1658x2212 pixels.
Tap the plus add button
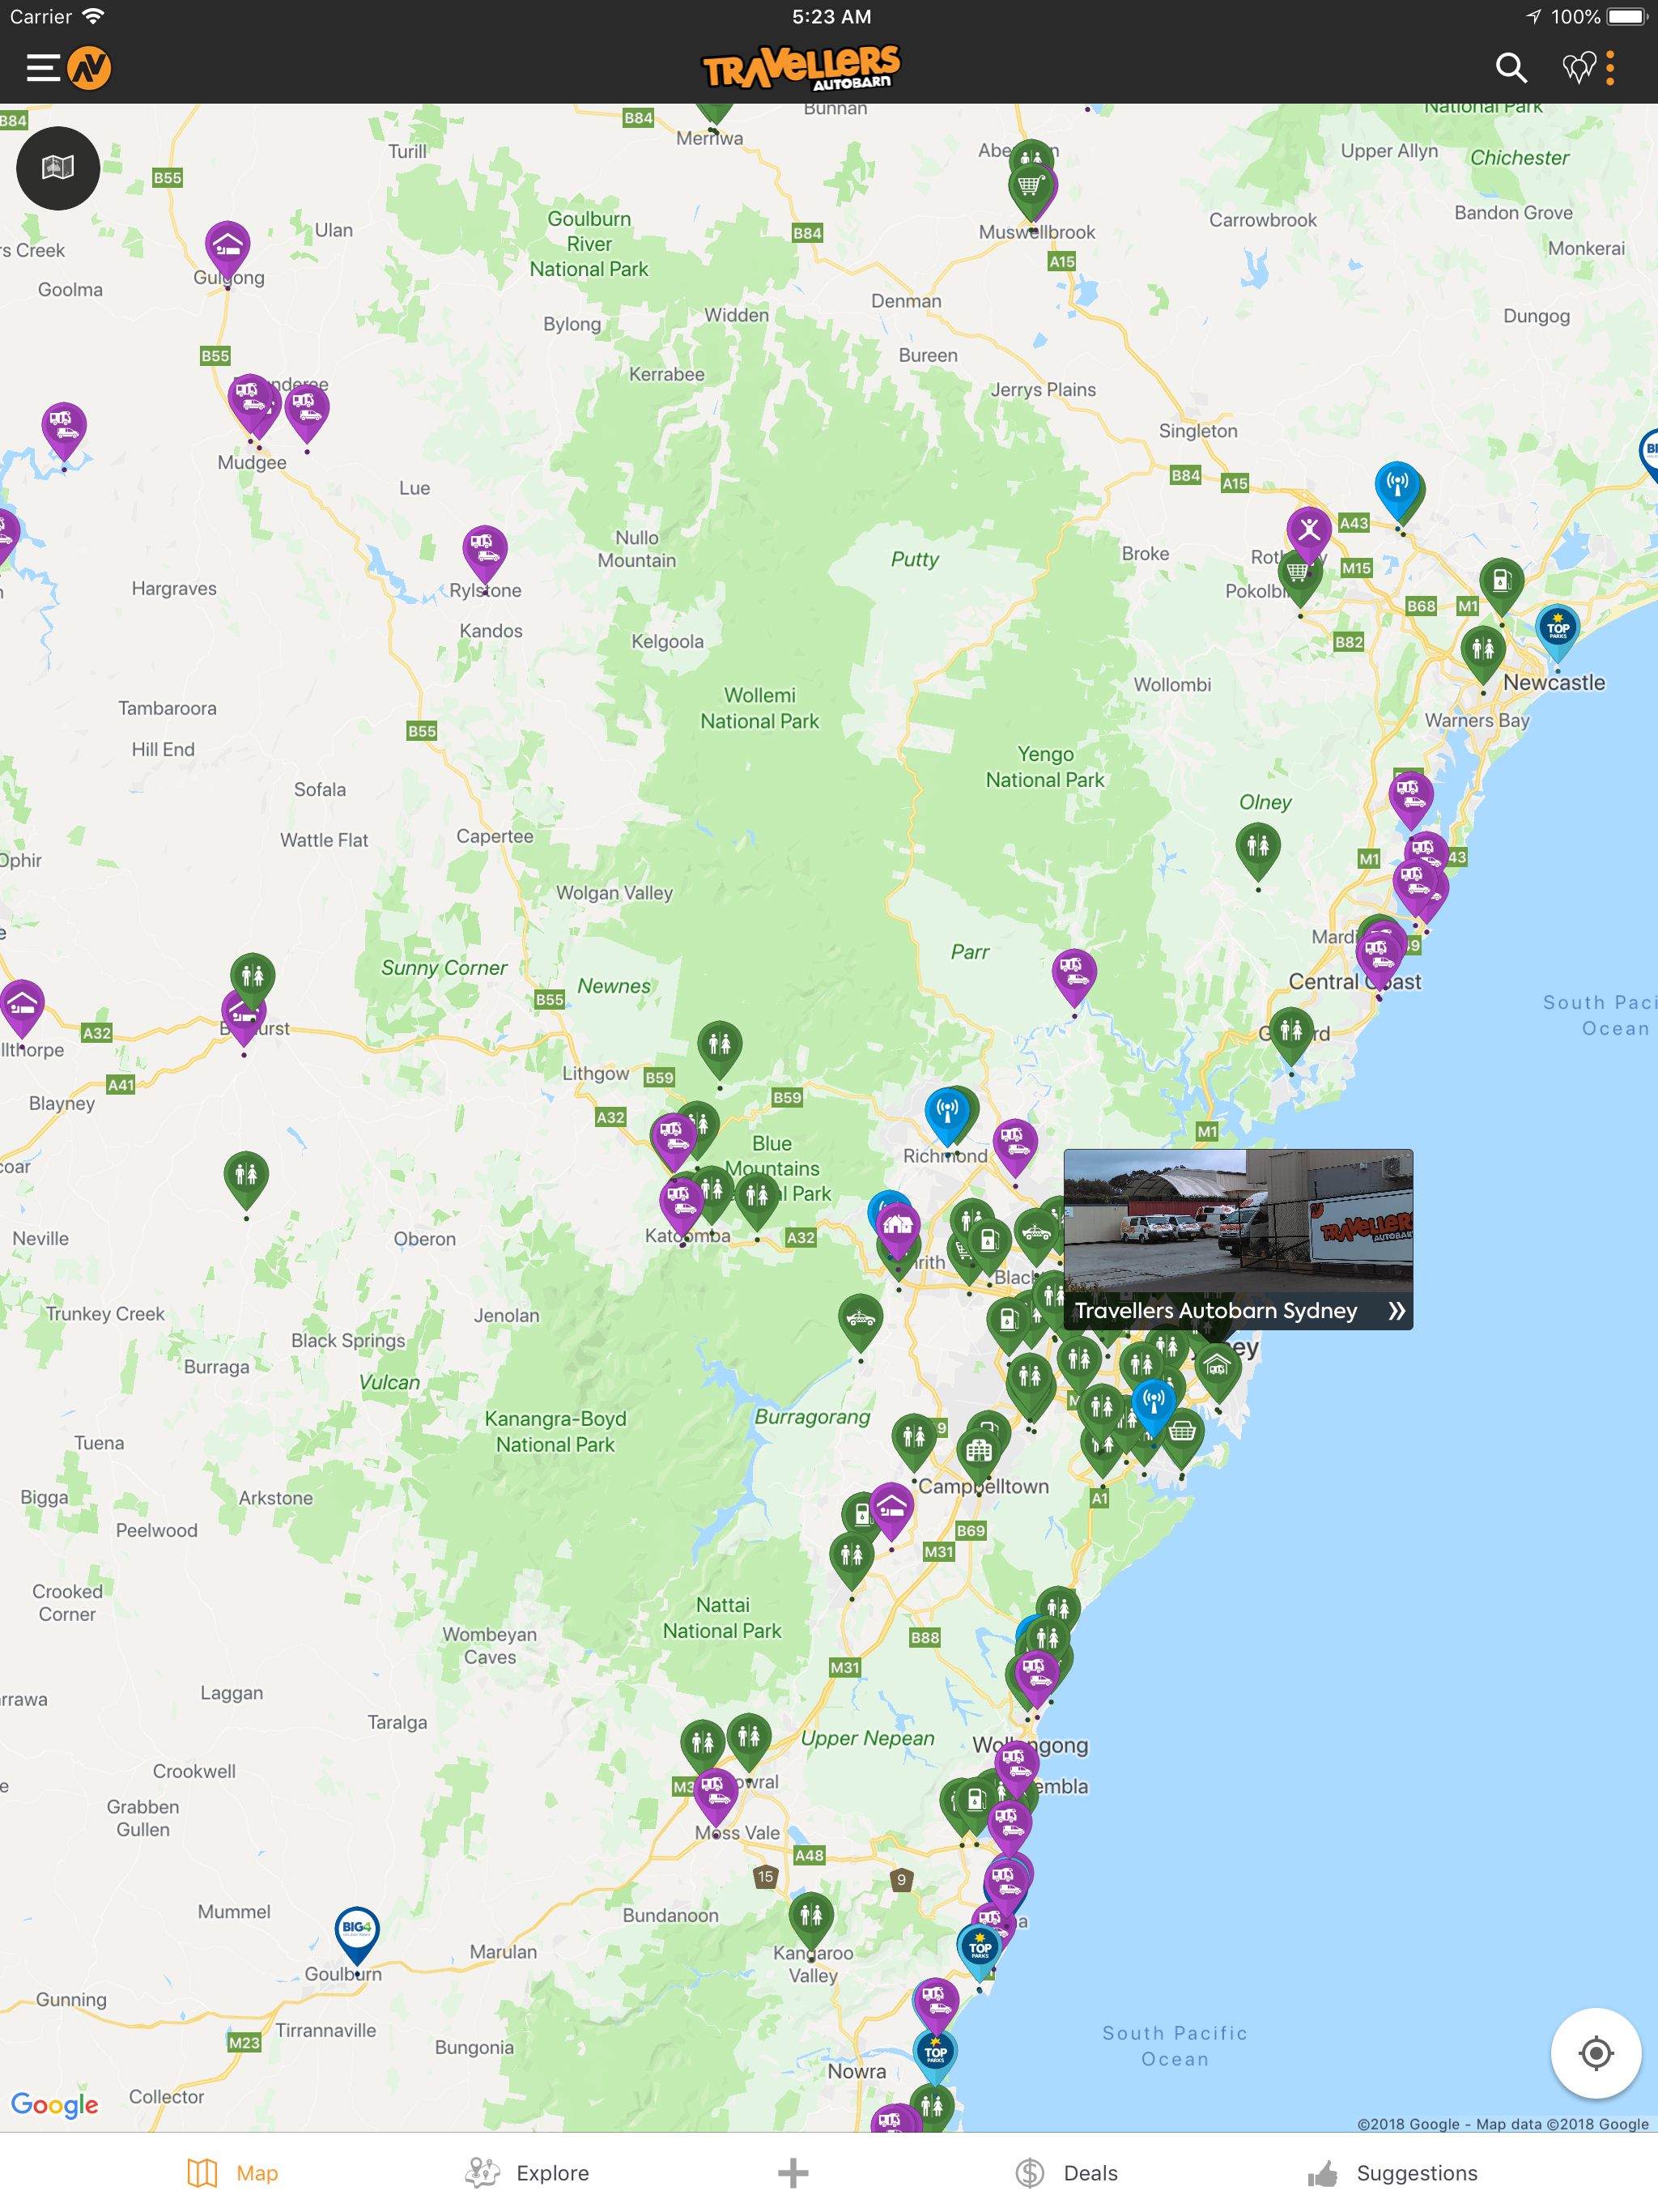point(793,2172)
